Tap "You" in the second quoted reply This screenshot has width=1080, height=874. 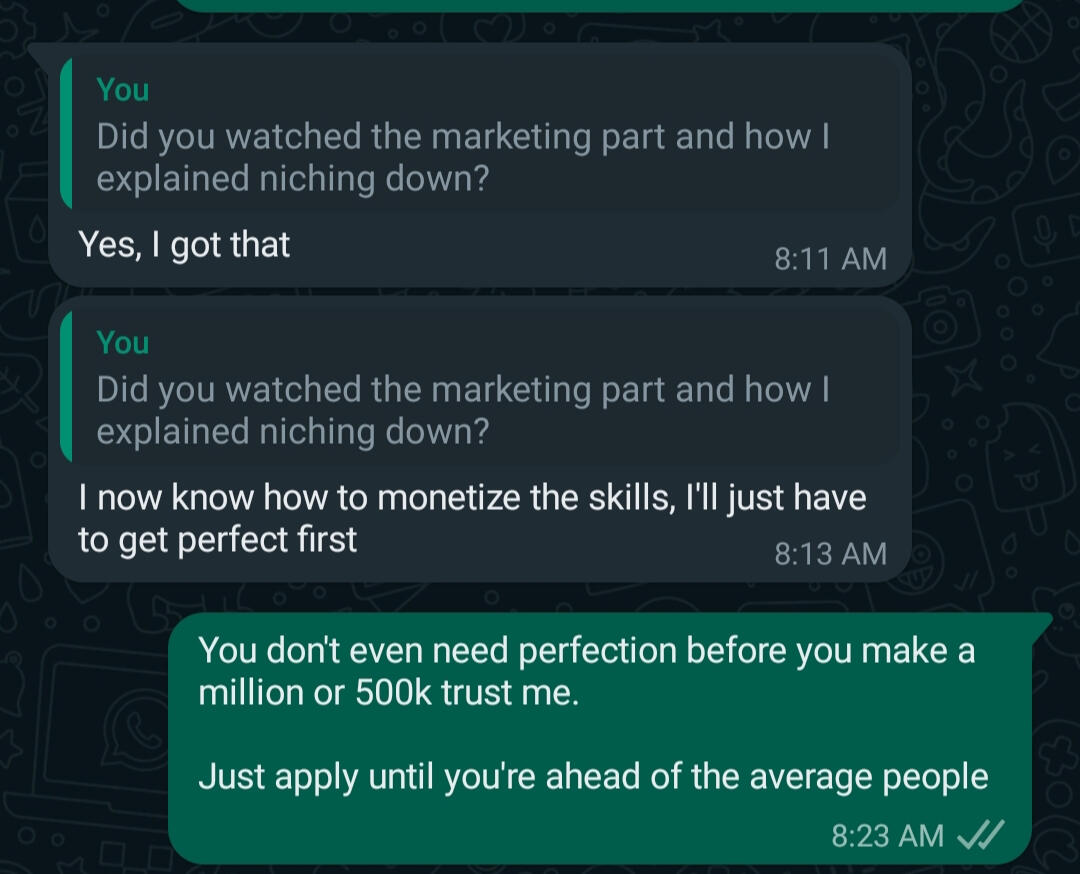click(123, 343)
